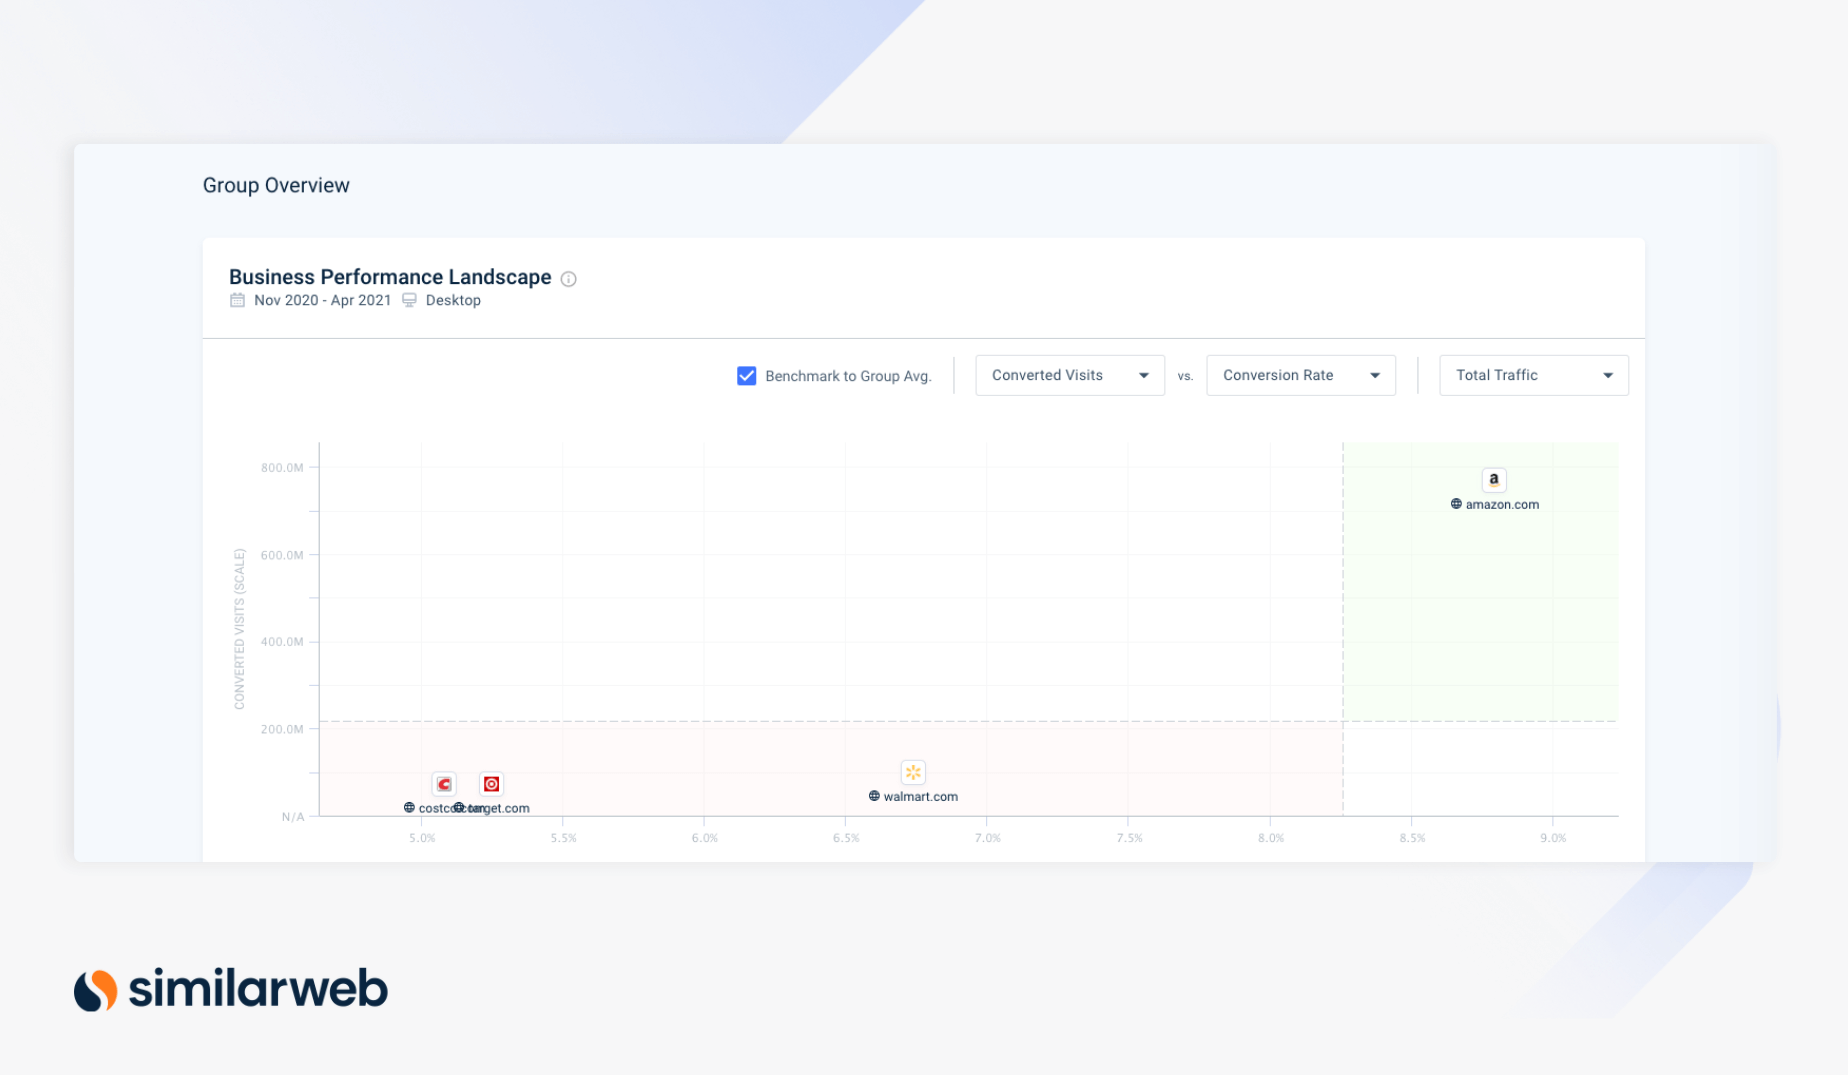Click the Converted Visits (Scale) axis title
Viewport: 1848px width, 1075px height.
(239, 629)
